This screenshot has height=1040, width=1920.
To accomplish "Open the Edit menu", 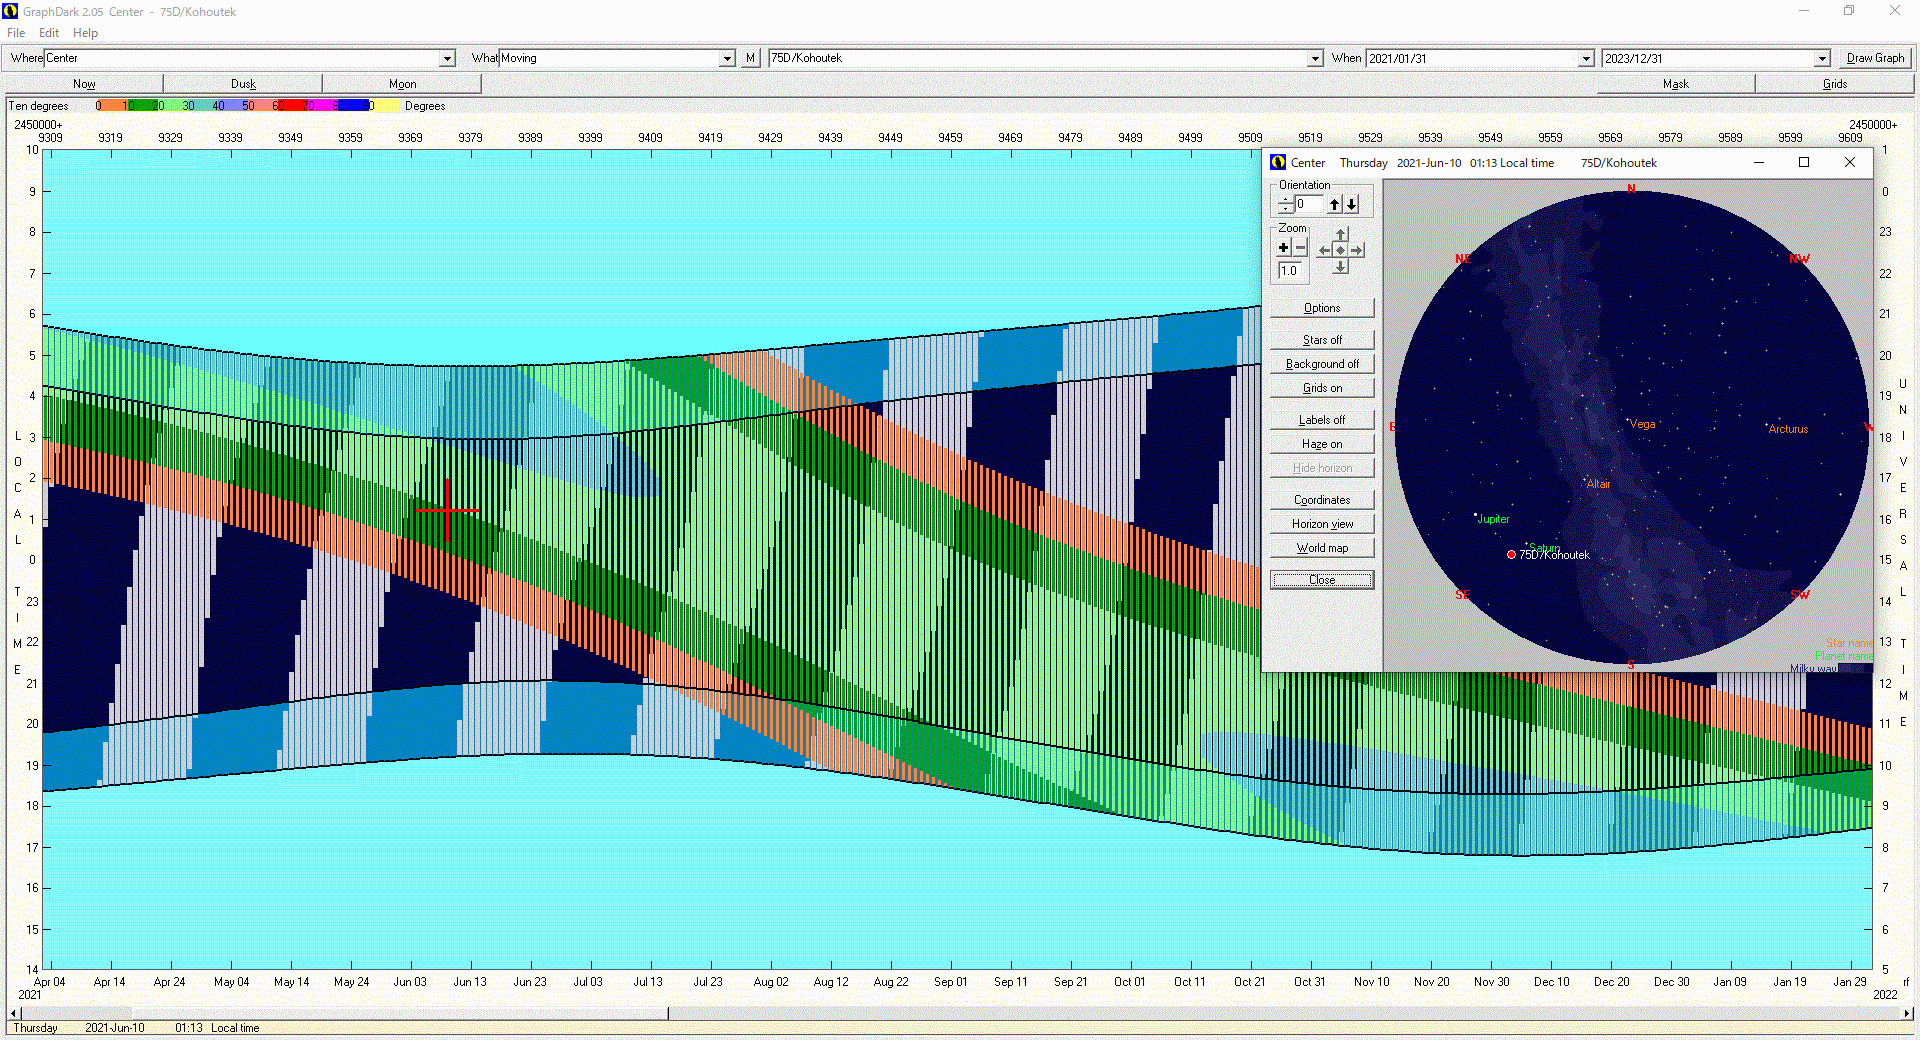I will click(49, 33).
